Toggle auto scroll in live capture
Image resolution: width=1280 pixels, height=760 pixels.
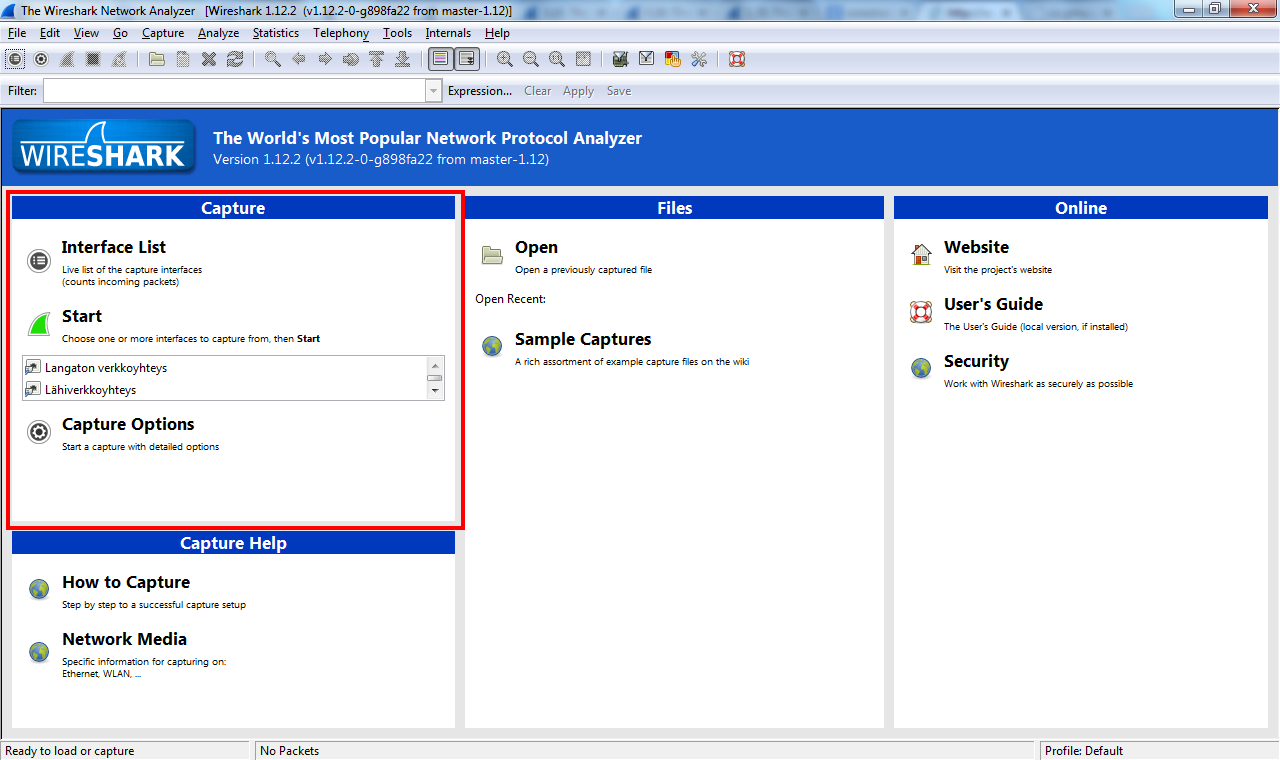click(x=466, y=59)
